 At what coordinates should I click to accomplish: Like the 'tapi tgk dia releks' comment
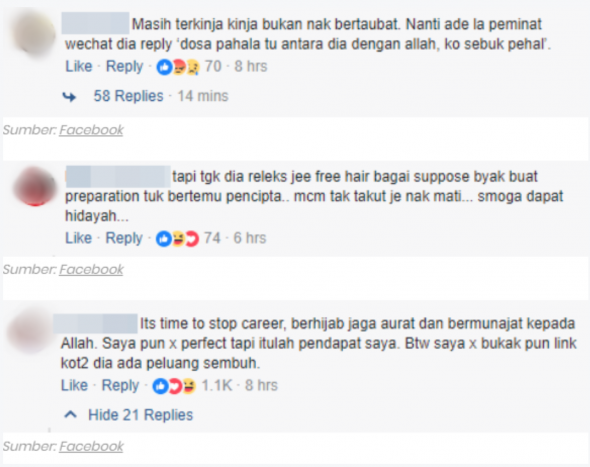click(x=78, y=238)
